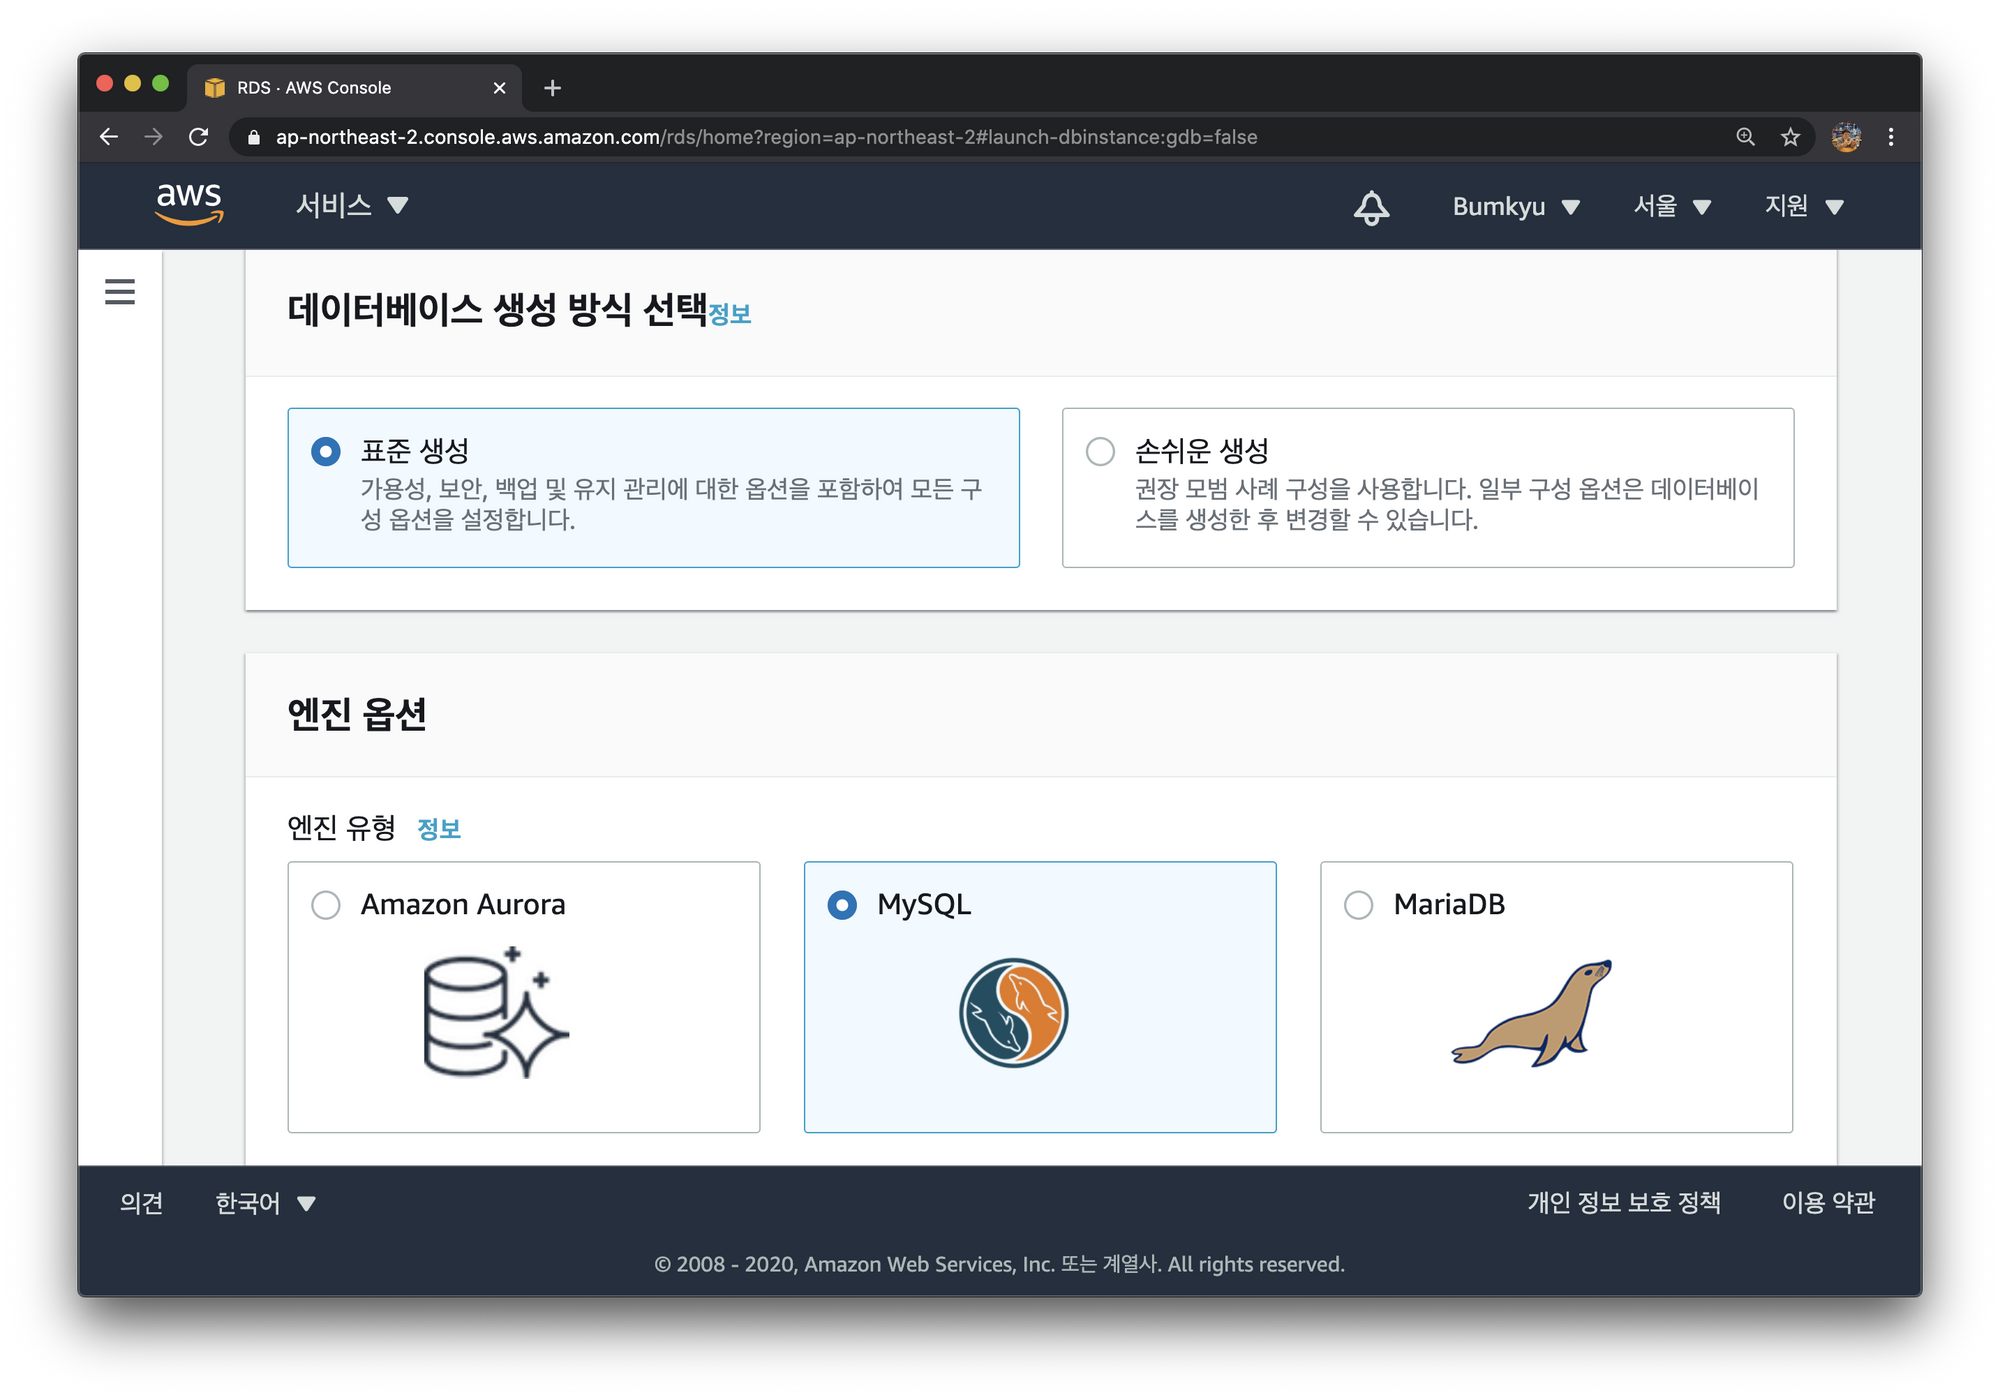The width and height of the screenshot is (2000, 1400).
Task: Click the MariaDB seal logo
Action: [1532, 1013]
